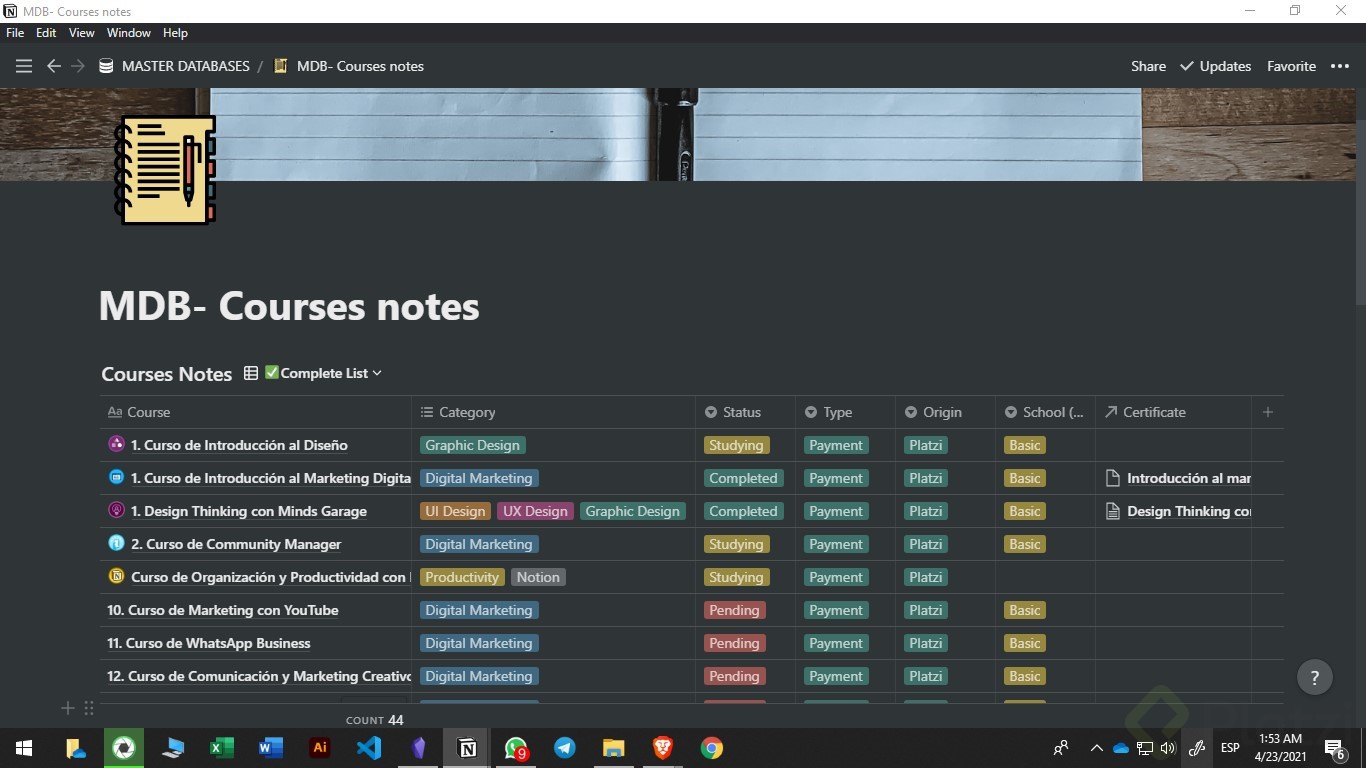Open Excel from the taskbar
Viewport: 1366px width, 768px height.
click(222, 748)
